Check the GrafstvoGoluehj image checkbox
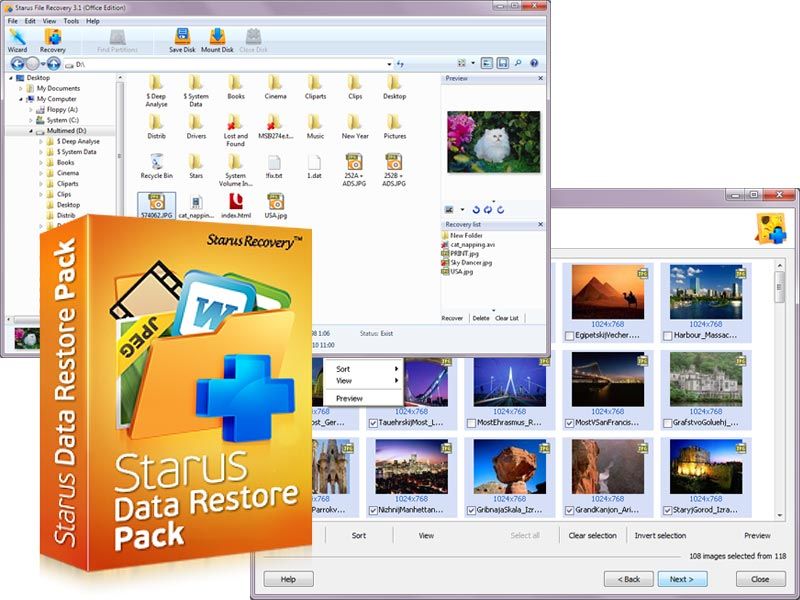The width and height of the screenshot is (800, 600). [667, 423]
